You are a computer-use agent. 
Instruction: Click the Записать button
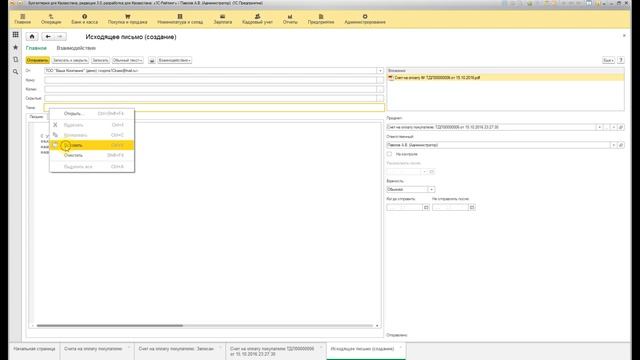pyautogui.click(x=100, y=60)
